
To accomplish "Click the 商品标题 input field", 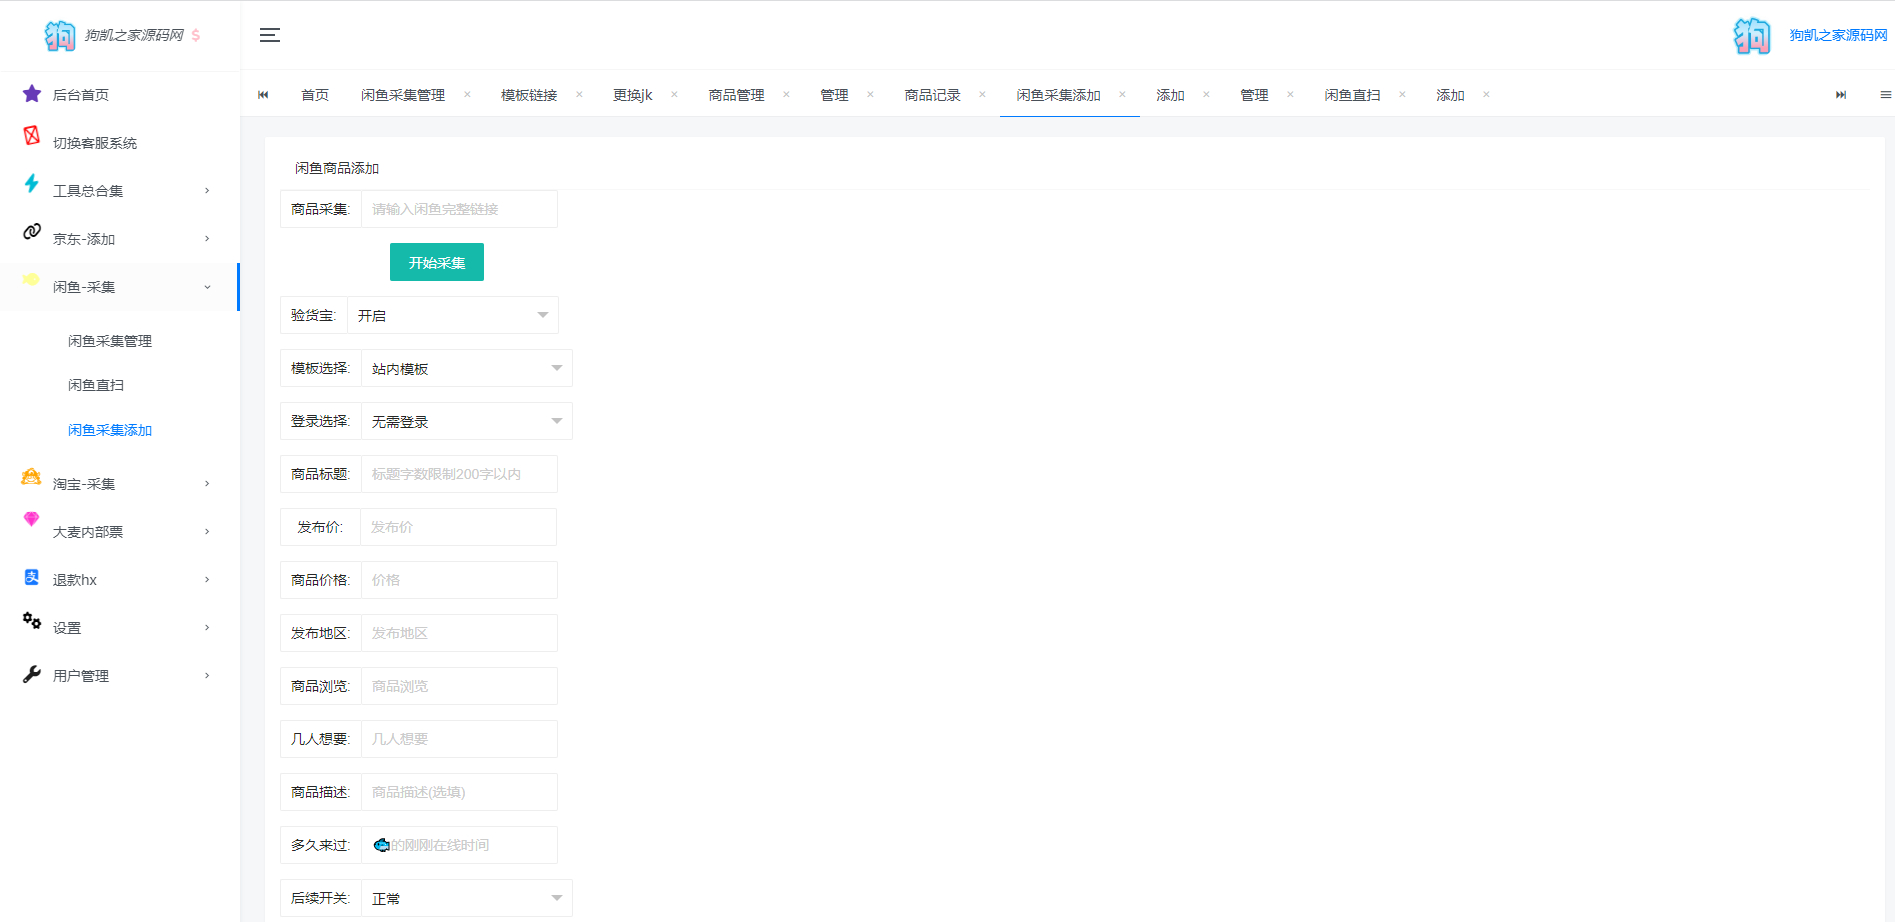I will (x=458, y=474).
